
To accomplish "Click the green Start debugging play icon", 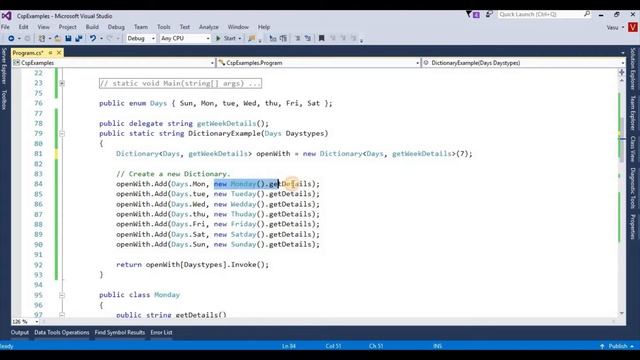I will coord(218,38).
